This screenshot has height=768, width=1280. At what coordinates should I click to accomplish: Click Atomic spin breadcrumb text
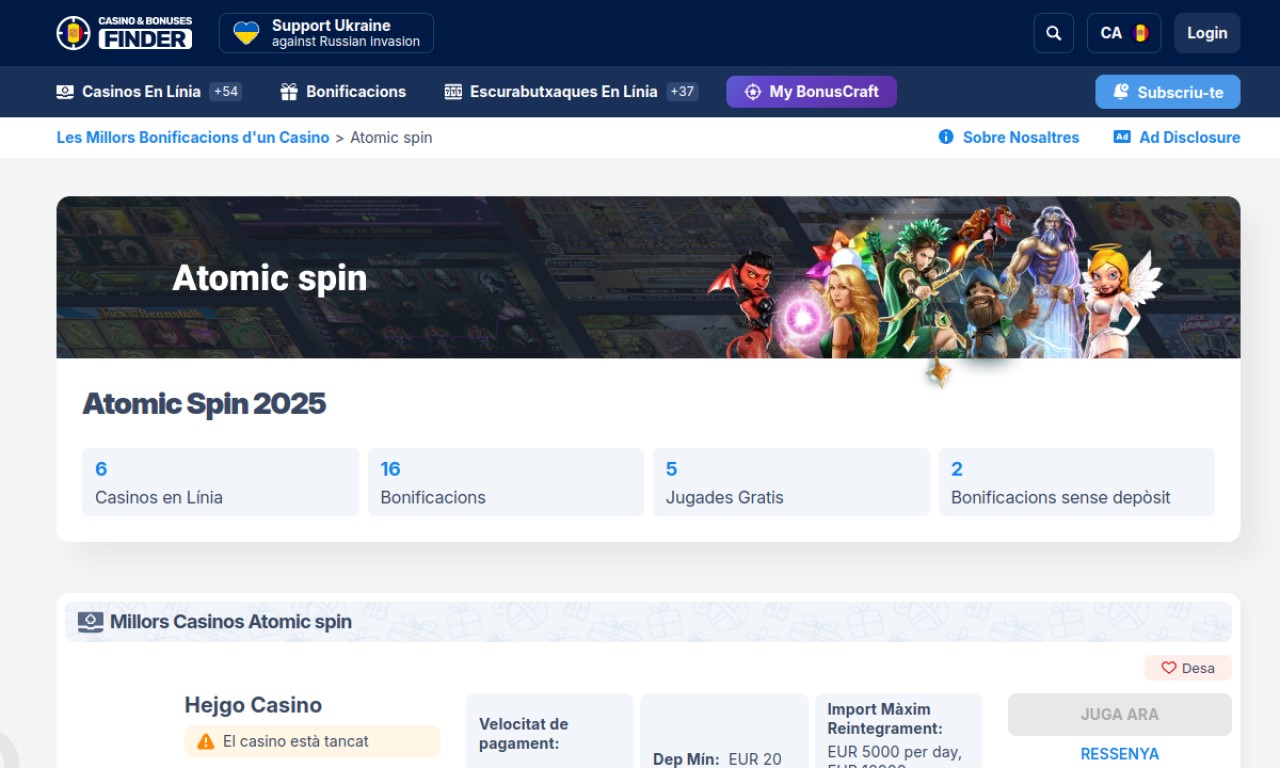tap(391, 137)
